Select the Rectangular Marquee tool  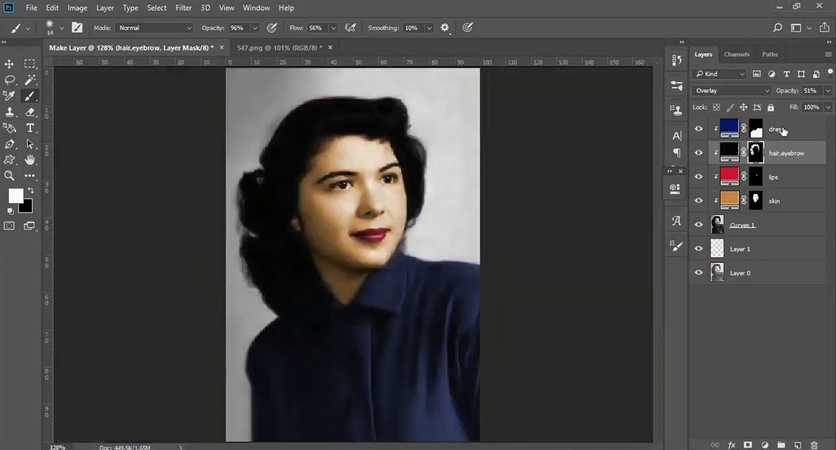[30, 64]
